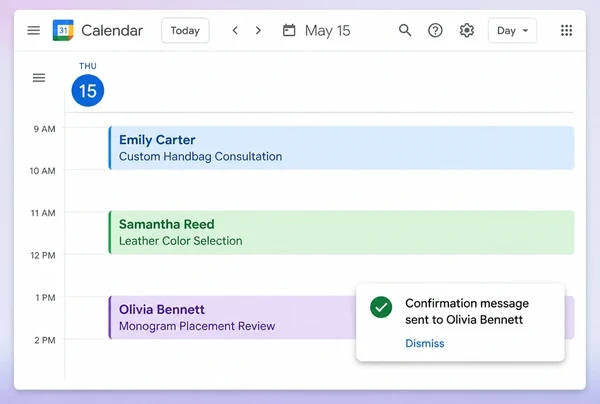Click the 2 PM time label

[45, 340]
